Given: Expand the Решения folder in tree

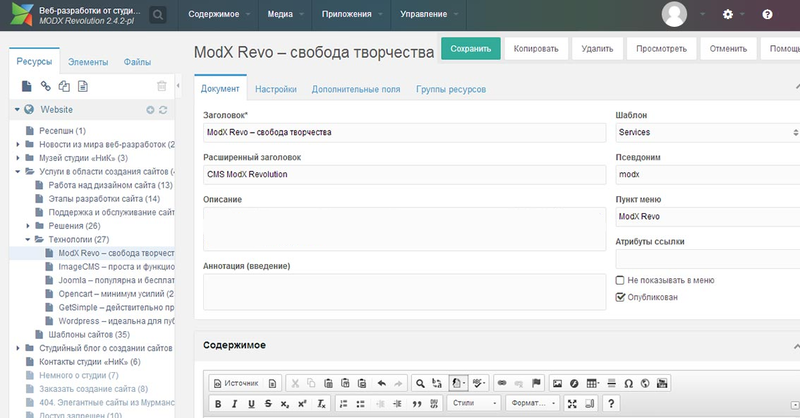Looking at the screenshot, I should click(29, 226).
